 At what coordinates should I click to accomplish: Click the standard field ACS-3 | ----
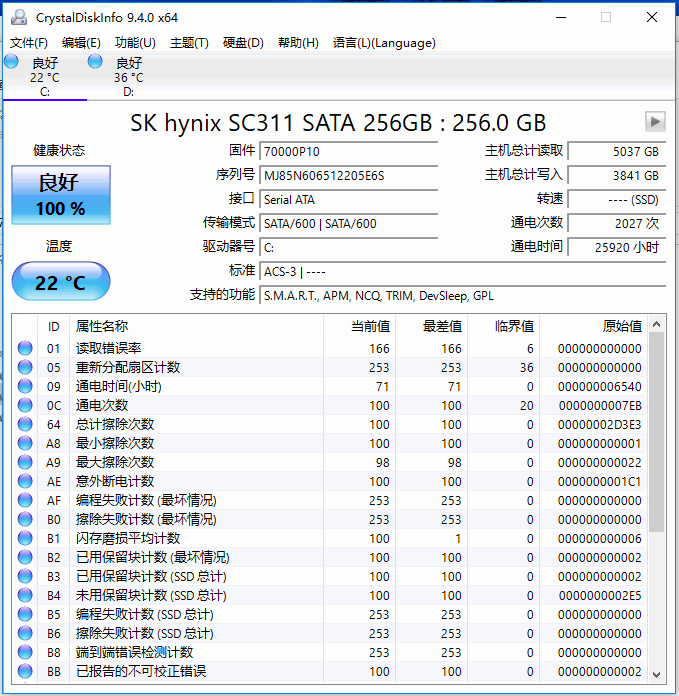463,271
